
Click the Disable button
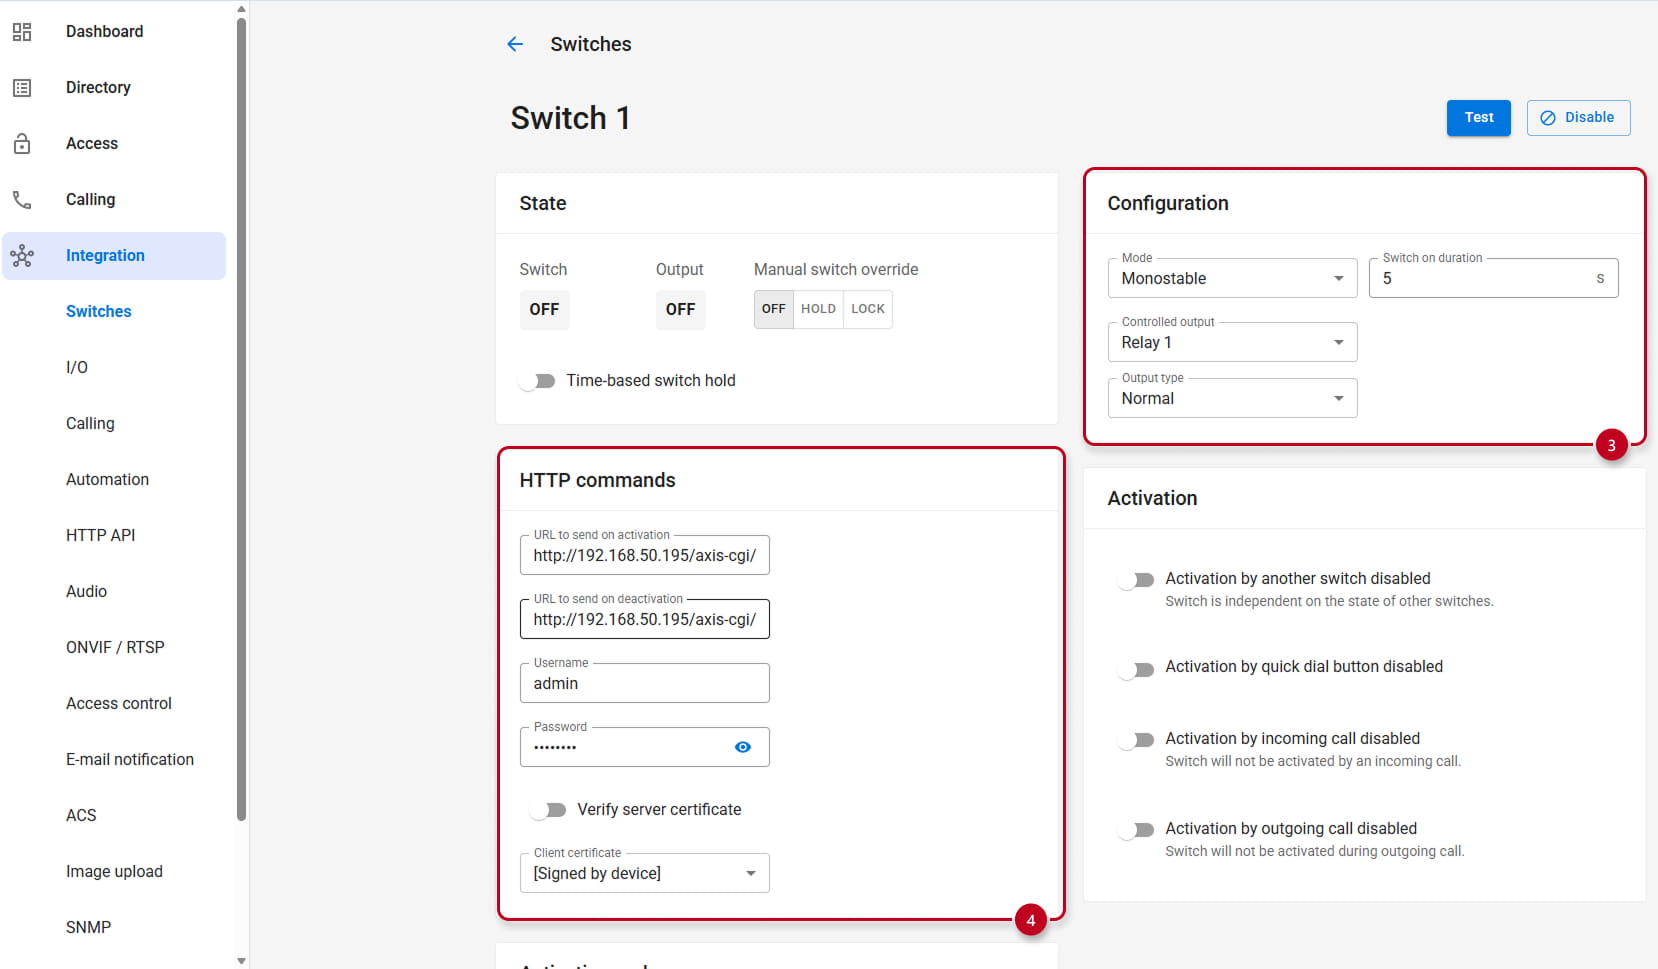tap(1578, 118)
